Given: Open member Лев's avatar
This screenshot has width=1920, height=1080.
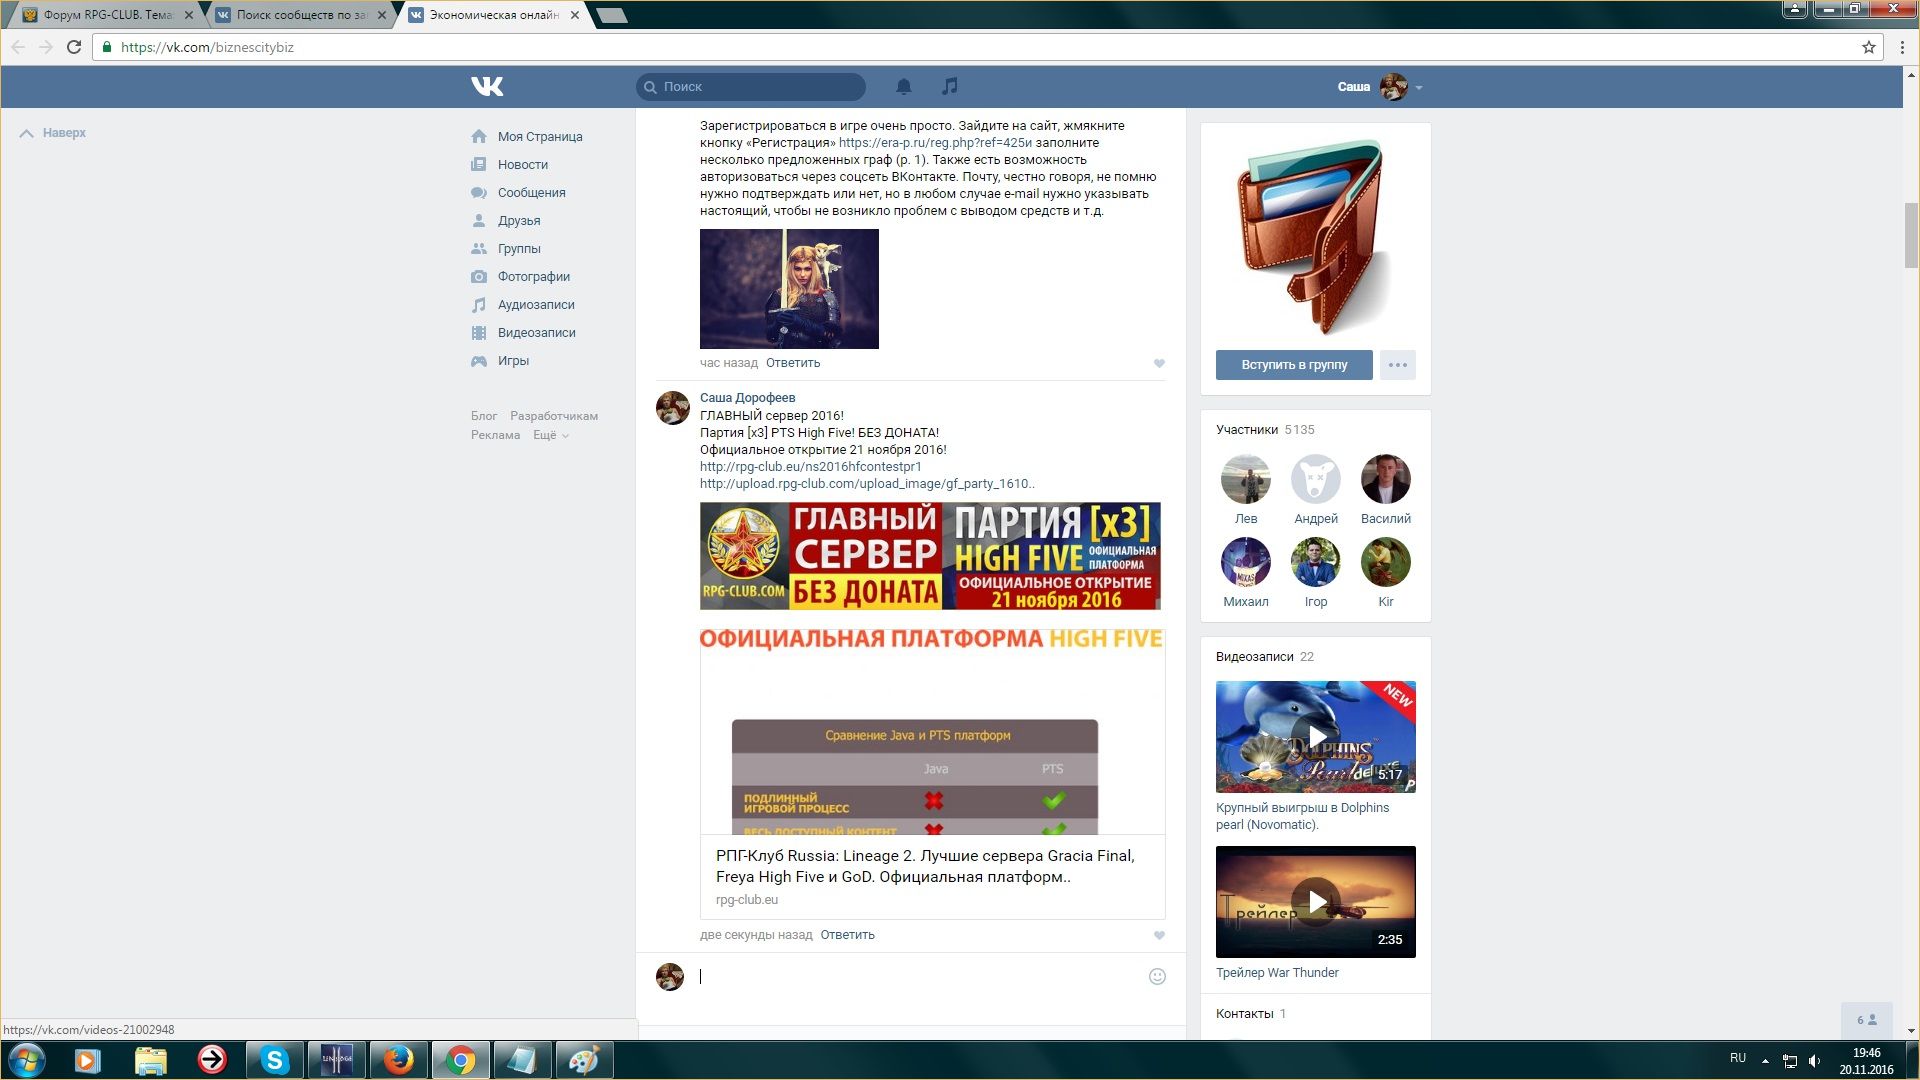Looking at the screenshot, I should (x=1246, y=479).
